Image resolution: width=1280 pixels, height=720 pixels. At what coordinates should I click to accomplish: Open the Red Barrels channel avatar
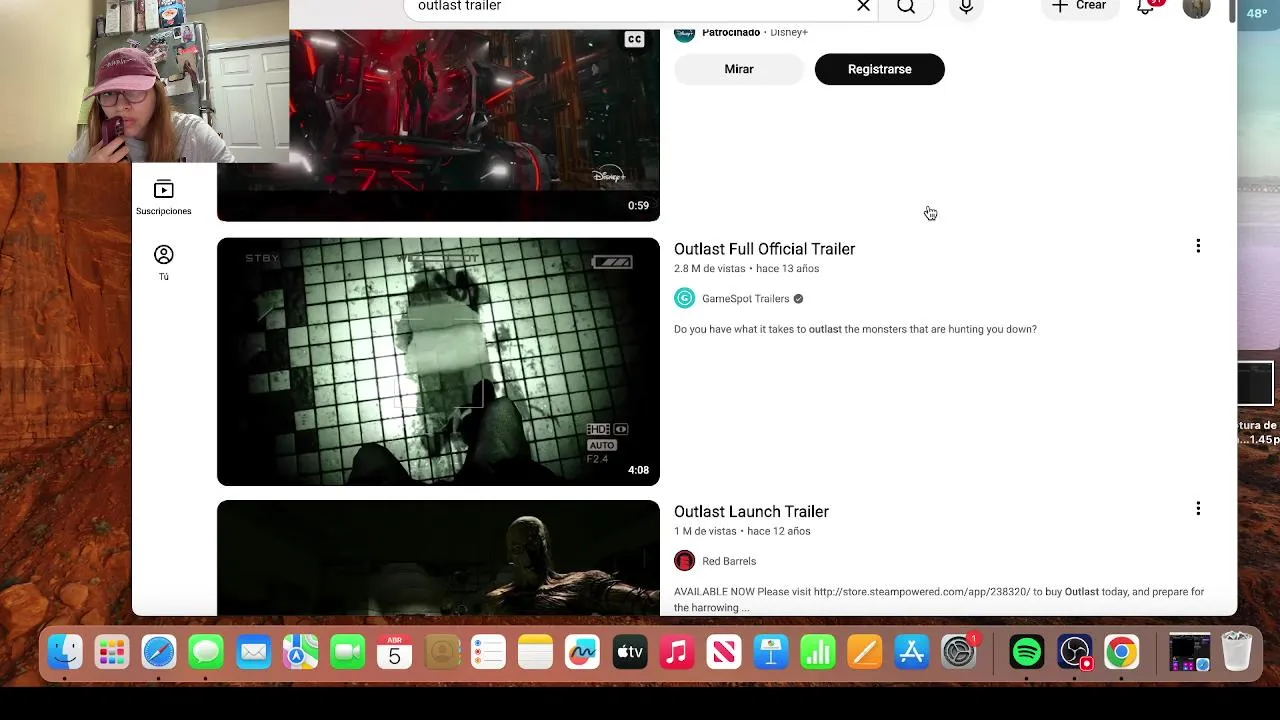pos(684,561)
